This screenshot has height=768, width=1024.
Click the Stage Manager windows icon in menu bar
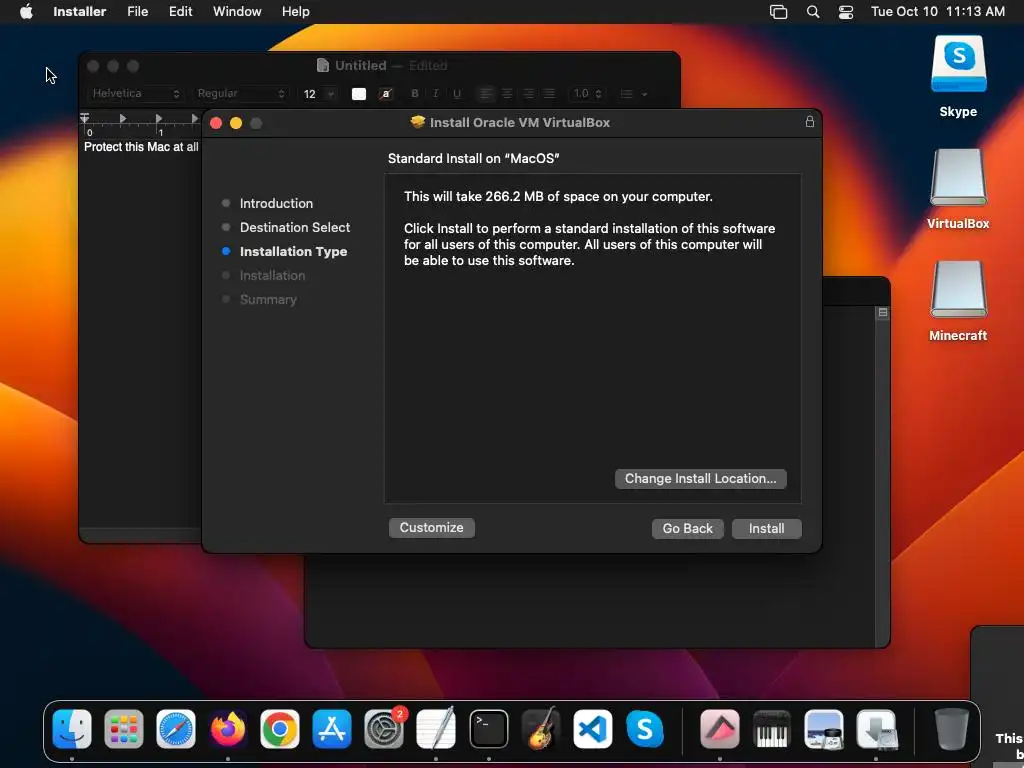(x=778, y=12)
